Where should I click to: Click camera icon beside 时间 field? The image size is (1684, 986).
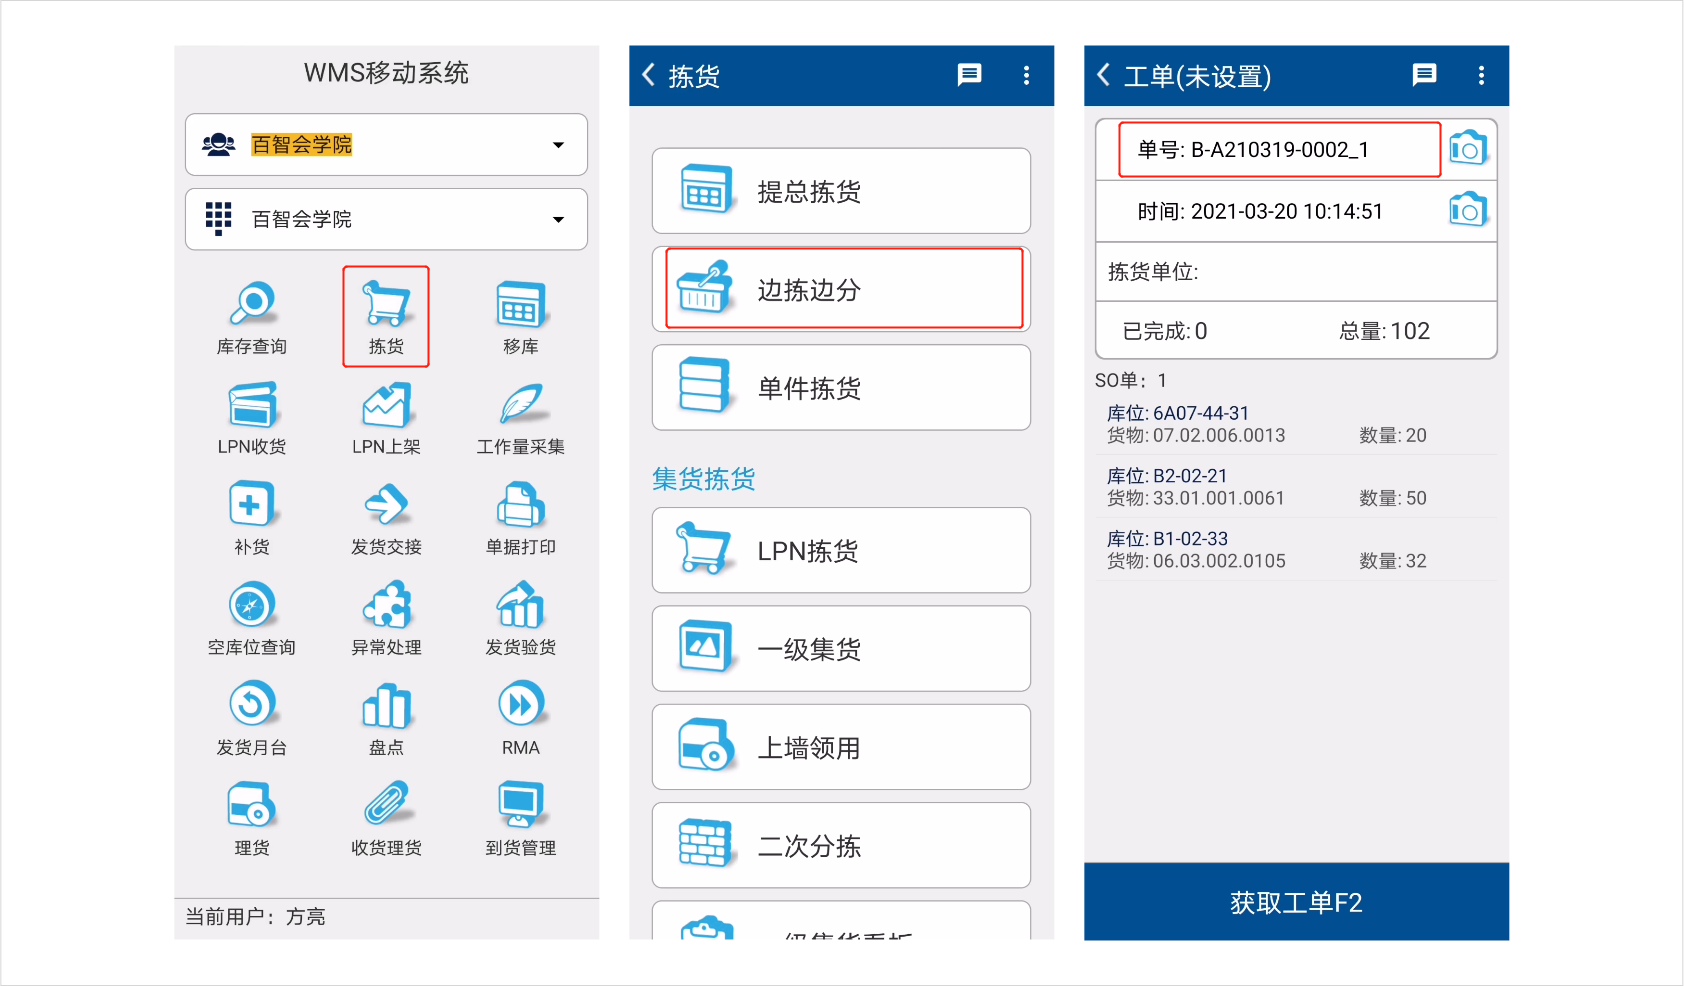pyautogui.click(x=1467, y=210)
